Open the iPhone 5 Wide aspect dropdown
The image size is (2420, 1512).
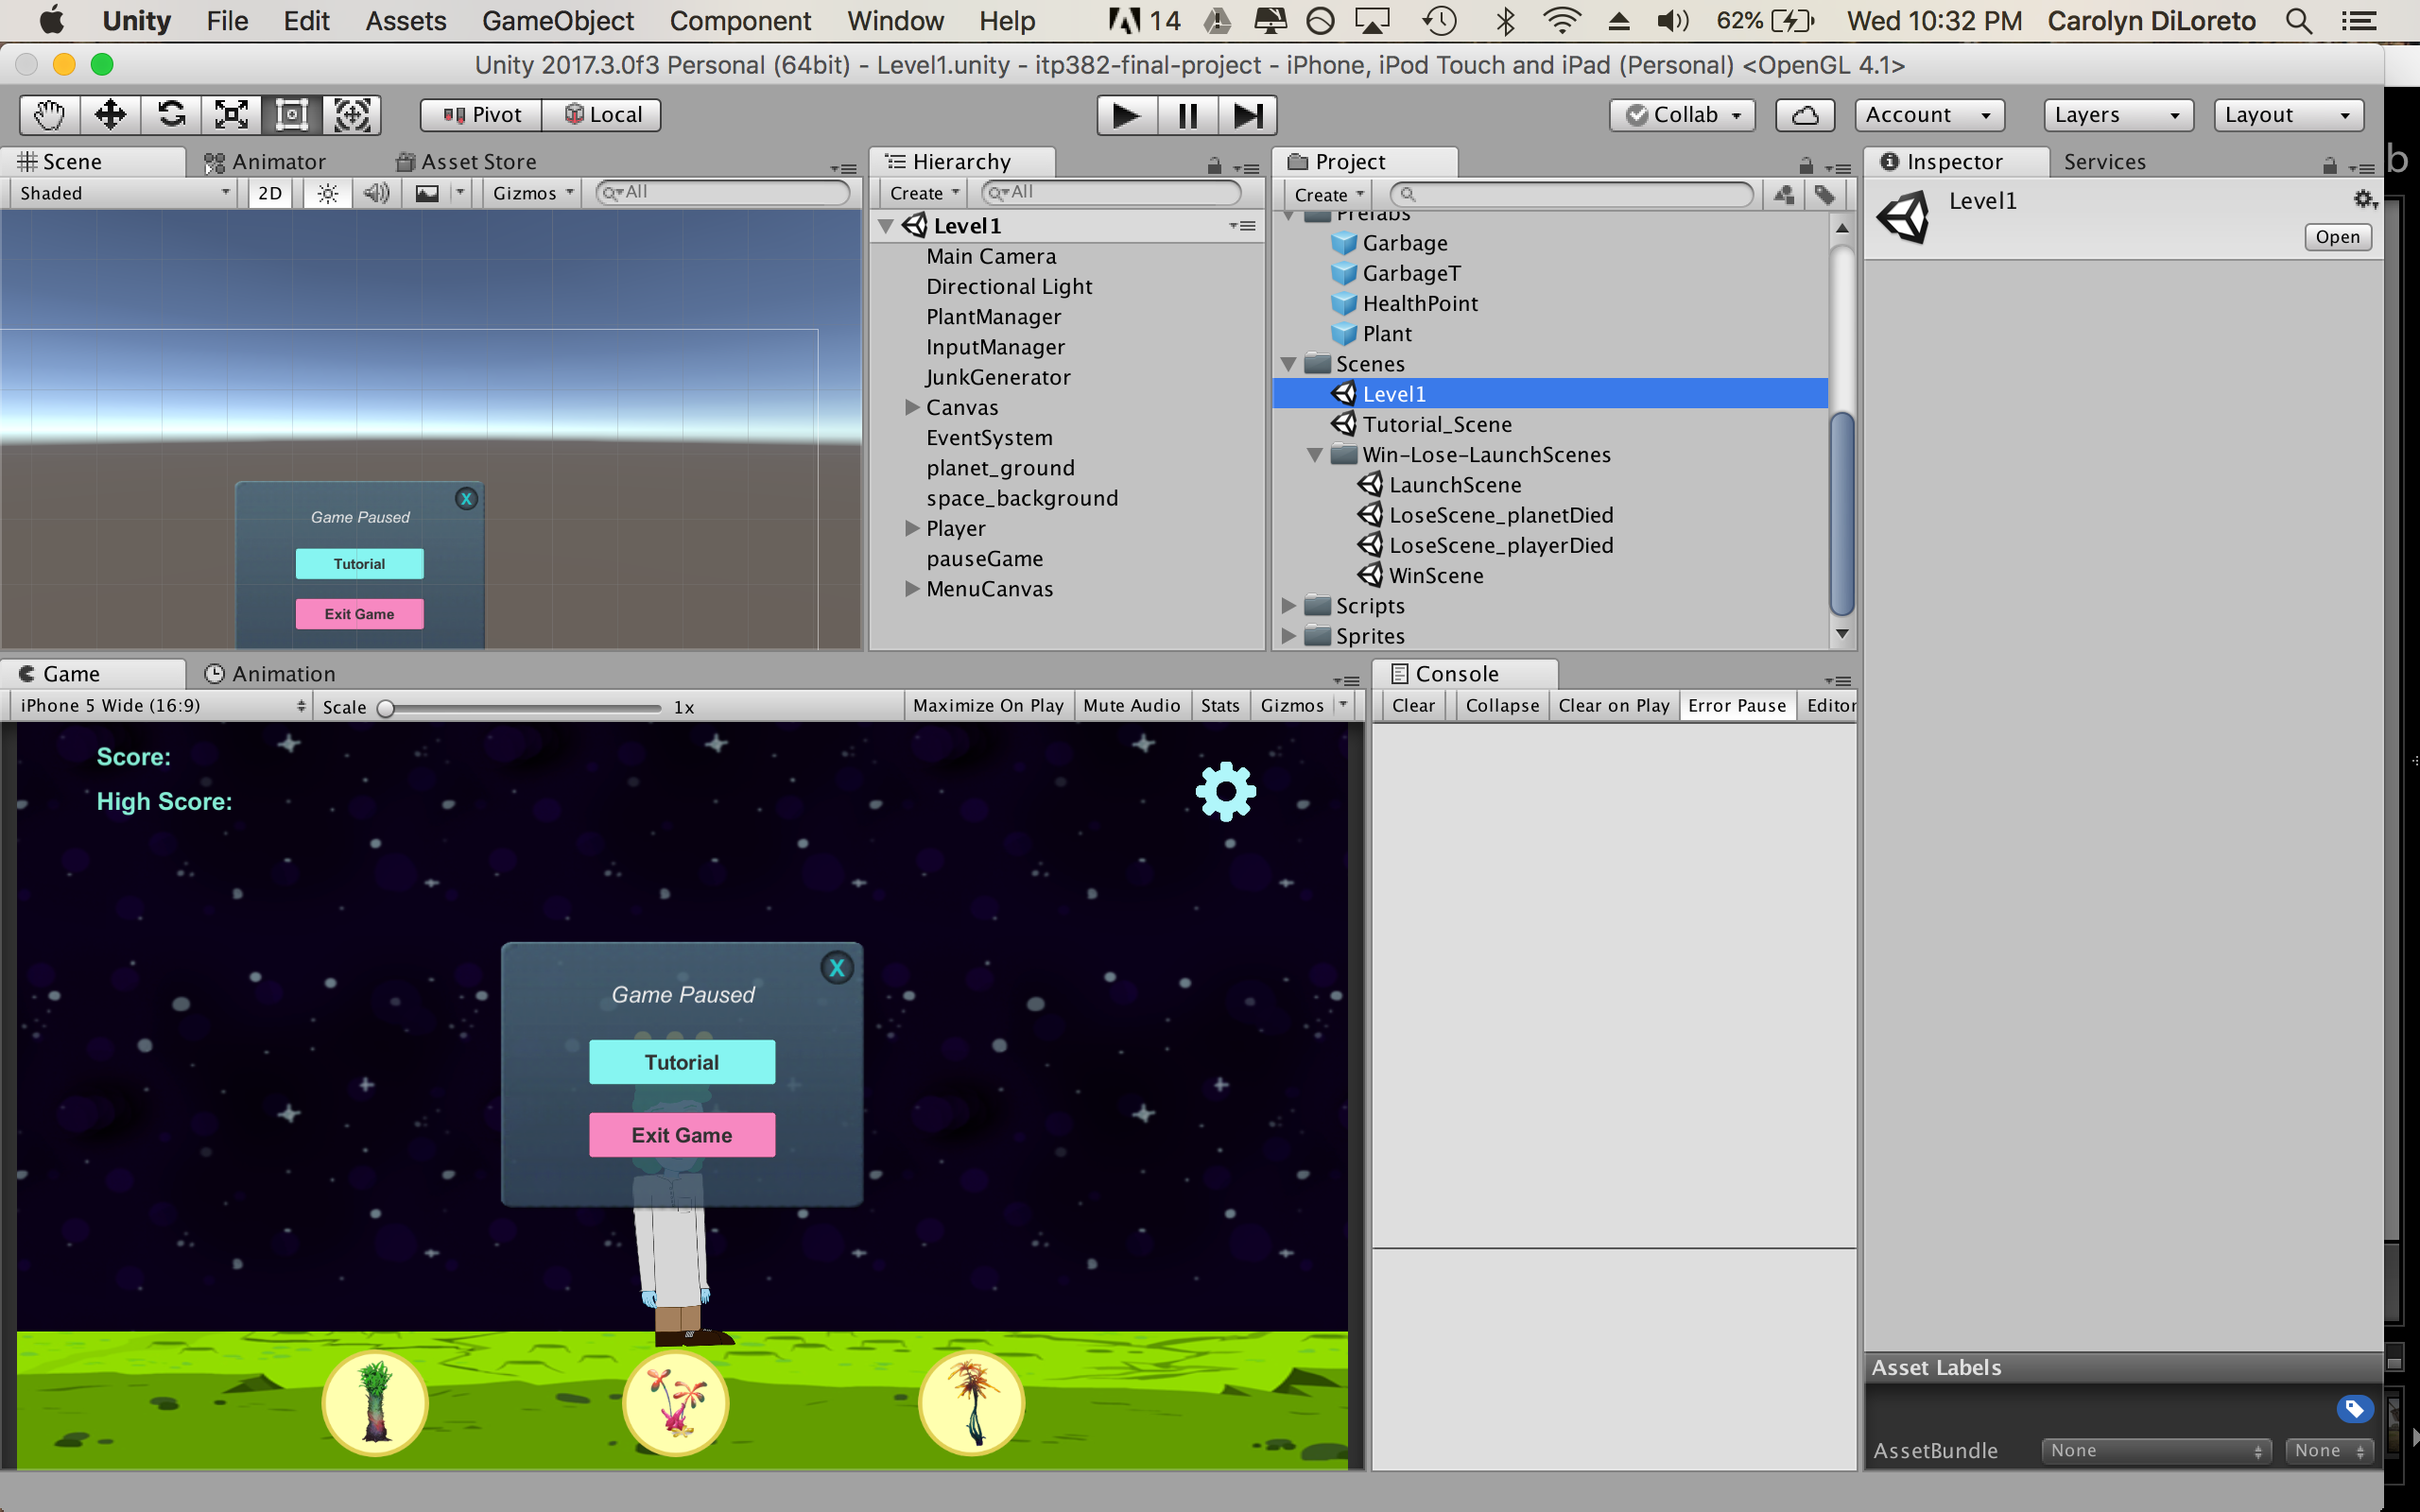160,706
